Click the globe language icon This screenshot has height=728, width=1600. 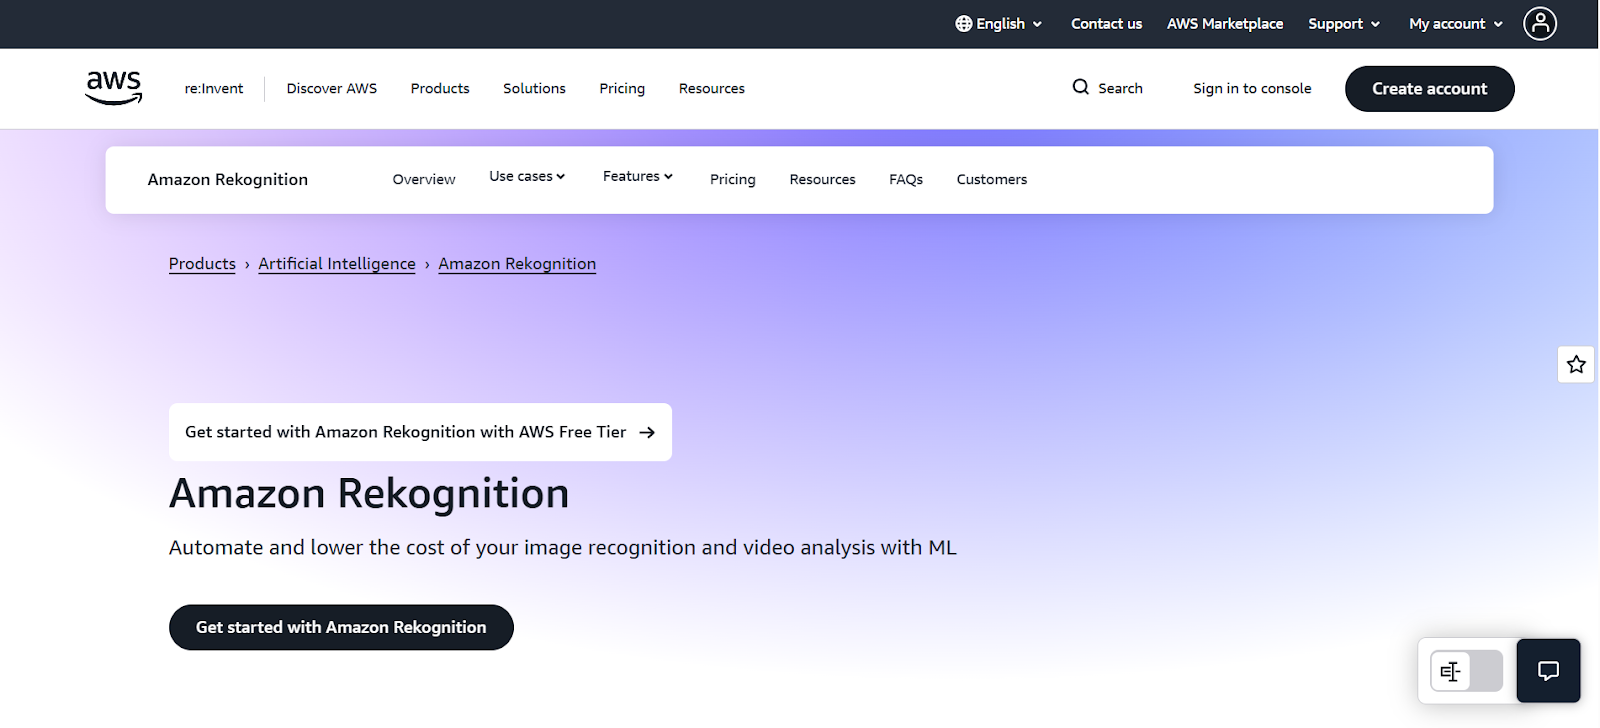(963, 24)
